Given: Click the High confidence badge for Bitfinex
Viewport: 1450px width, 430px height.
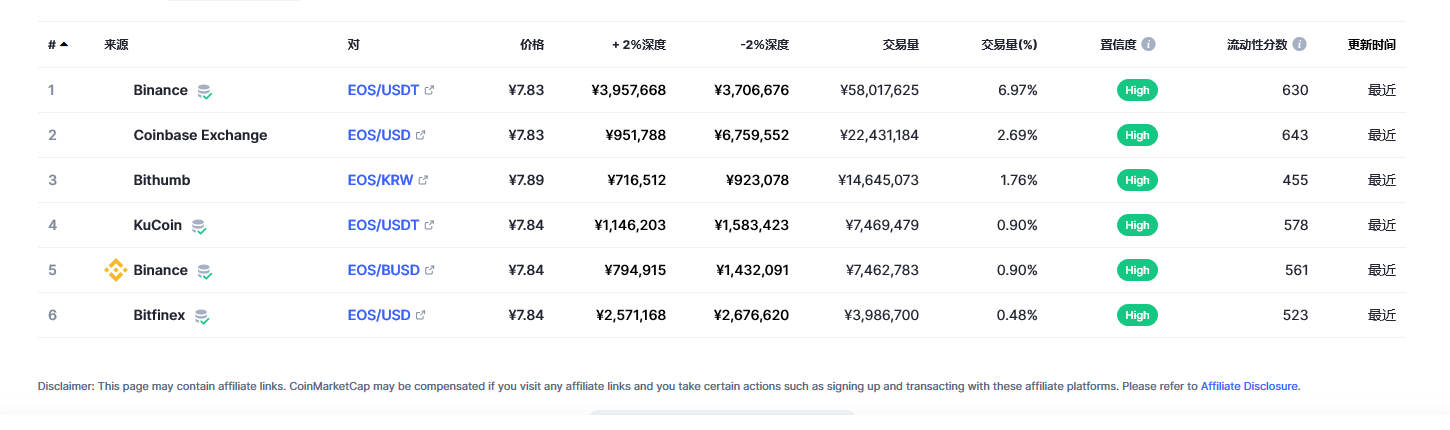Looking at the screenshot, I should (1137, 315).
